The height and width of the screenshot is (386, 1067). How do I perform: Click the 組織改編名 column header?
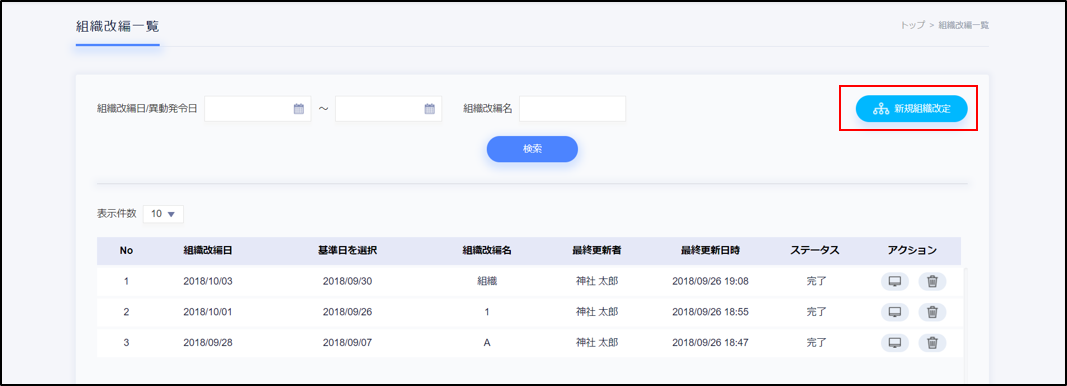(x=487, y=251)
